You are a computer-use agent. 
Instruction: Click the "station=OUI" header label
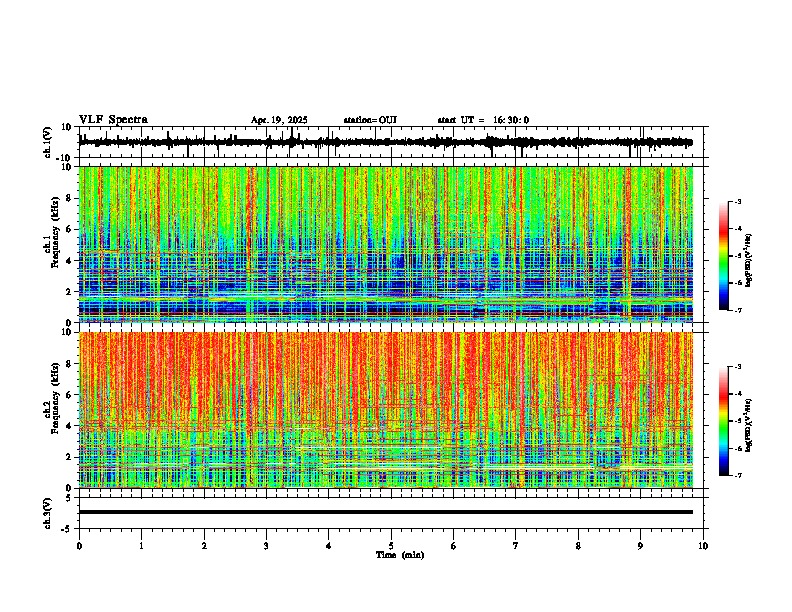[x=370, y=120]
